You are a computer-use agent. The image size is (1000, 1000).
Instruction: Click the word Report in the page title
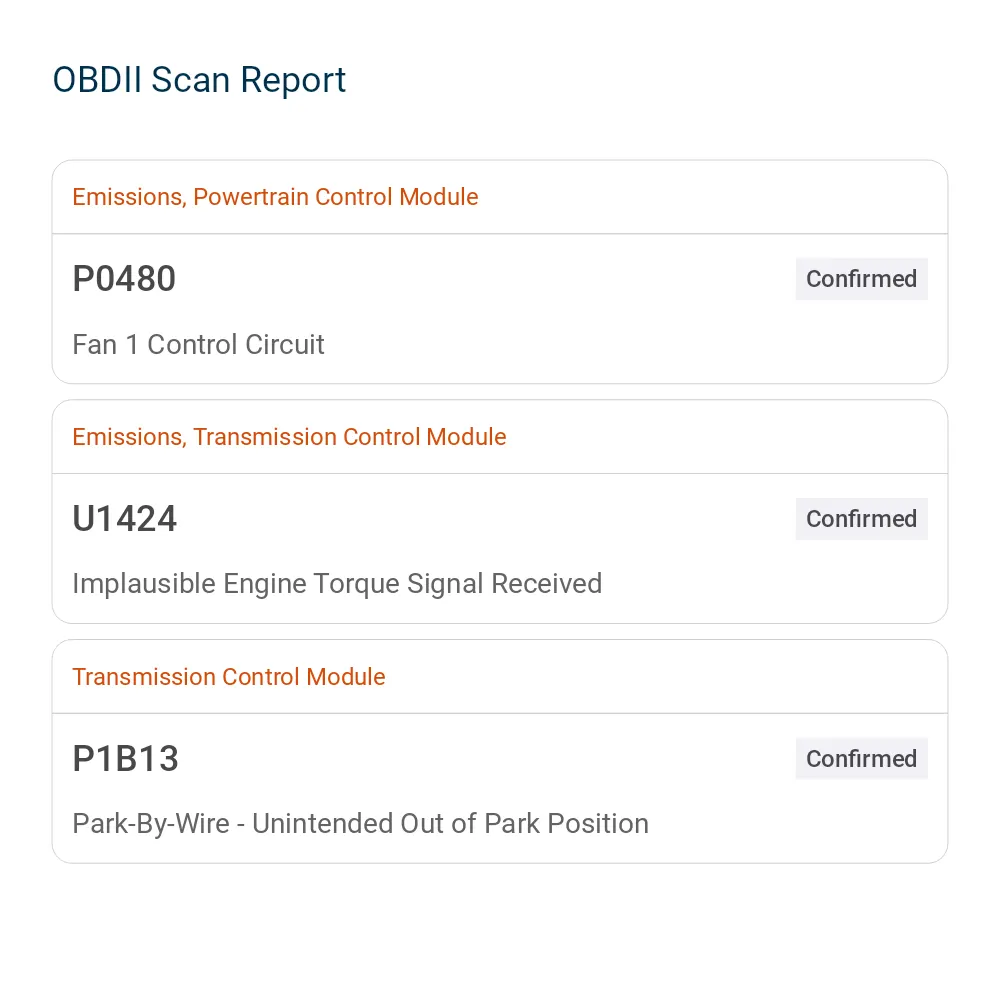coord(293,82)
